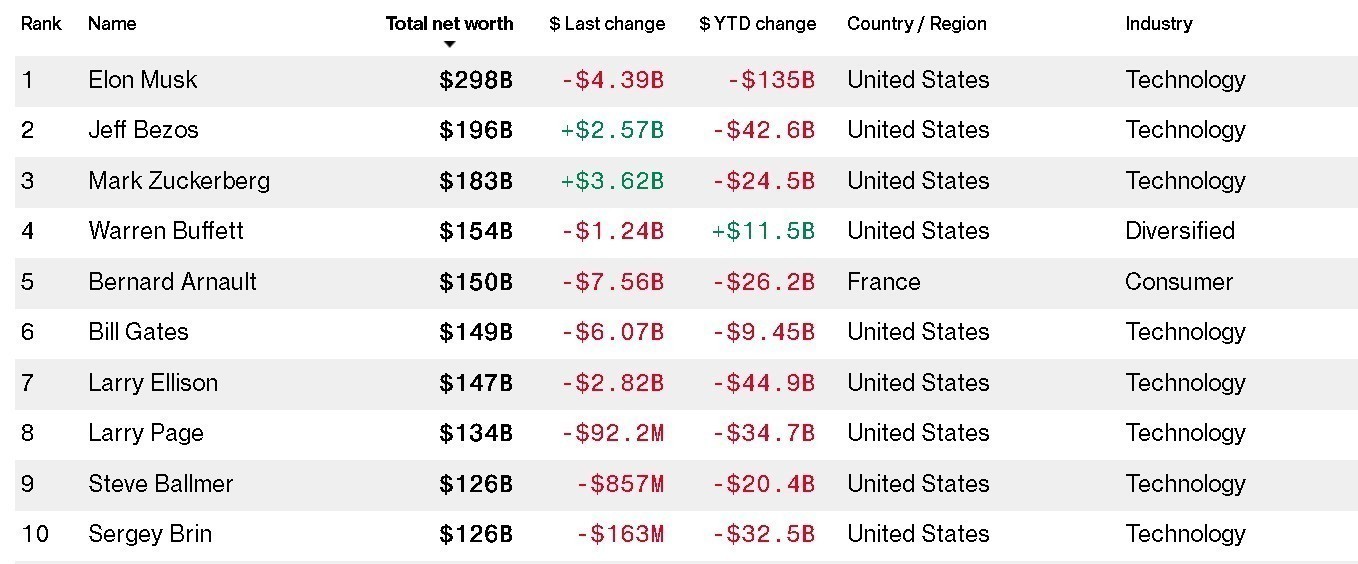This screenshot has width=1358, height=564.
Task: Select the Industry column header
Action: (x=1158, y=23)
